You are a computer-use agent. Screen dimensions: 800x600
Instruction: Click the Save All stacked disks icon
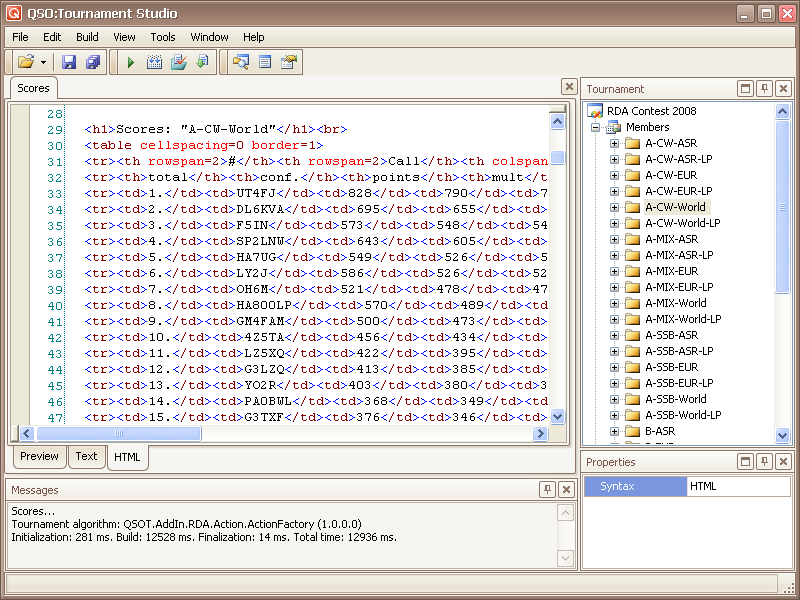(93, 62)
